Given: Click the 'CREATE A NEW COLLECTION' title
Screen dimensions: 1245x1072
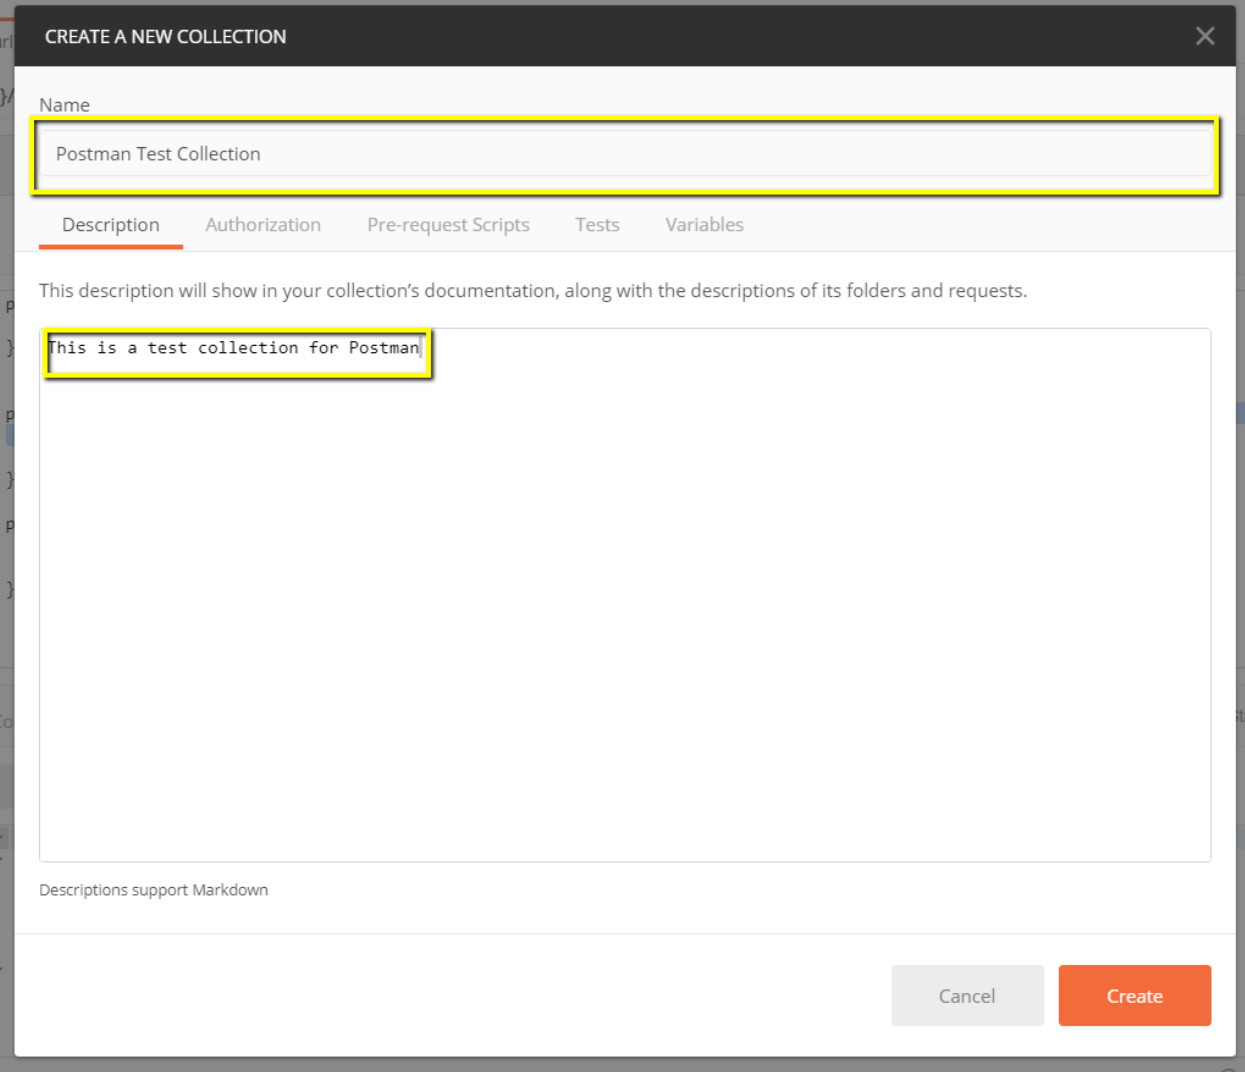Looking at the screenshot, I should (x=165, y=37).
